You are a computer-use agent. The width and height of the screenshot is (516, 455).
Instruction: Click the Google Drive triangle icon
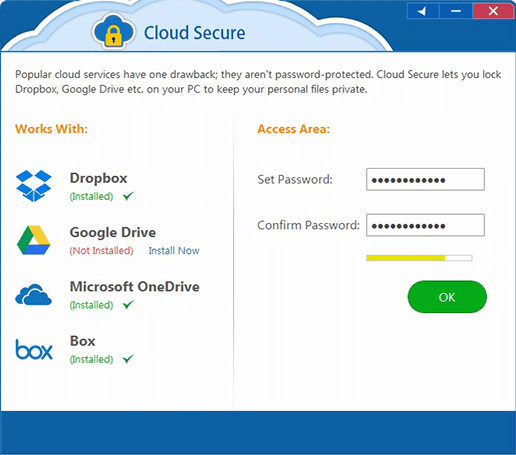[34, 240]
